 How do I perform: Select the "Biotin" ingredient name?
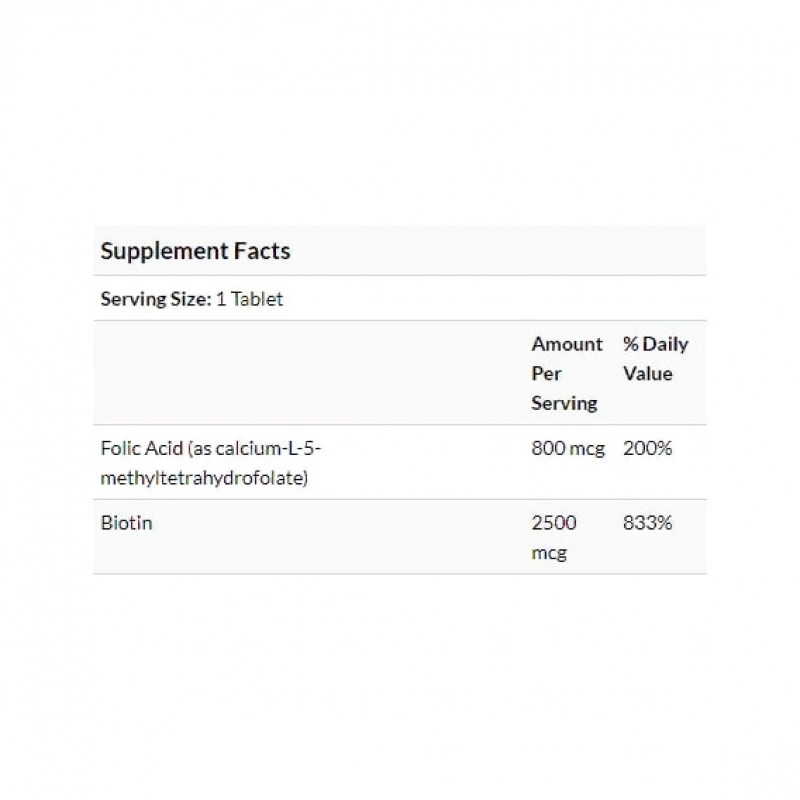tap(124, 523)
